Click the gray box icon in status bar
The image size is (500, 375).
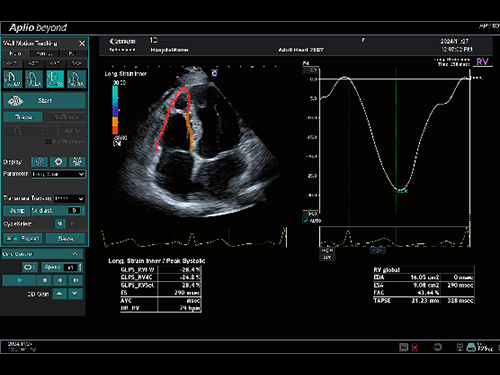(404, 347)
